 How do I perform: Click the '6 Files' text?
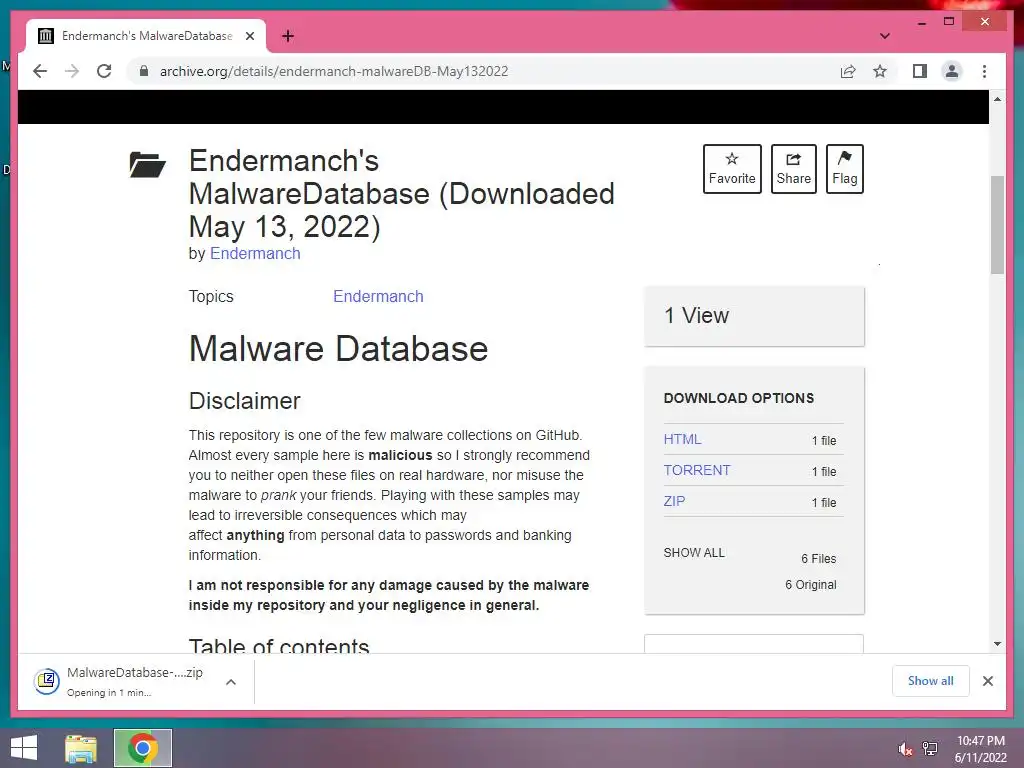(x=818, y=558)
